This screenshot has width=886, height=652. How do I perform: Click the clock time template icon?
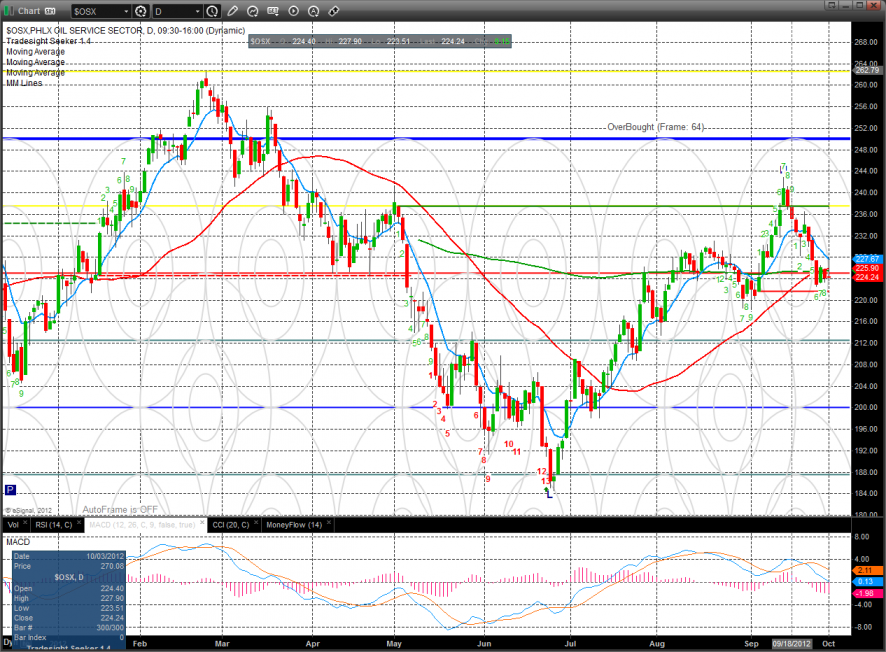(x=212, y=11)
